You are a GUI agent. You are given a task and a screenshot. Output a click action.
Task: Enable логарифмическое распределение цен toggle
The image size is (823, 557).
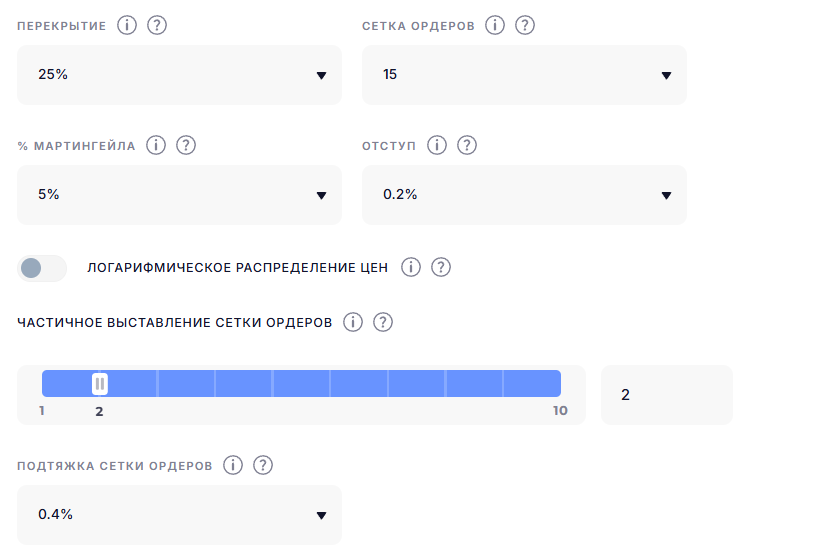tap(42, 268)
